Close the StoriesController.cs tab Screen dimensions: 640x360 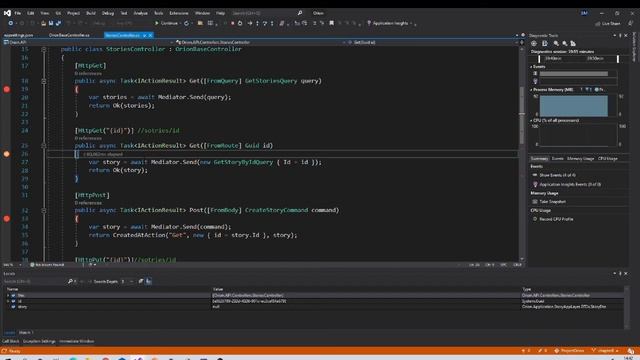coord(151,36)
